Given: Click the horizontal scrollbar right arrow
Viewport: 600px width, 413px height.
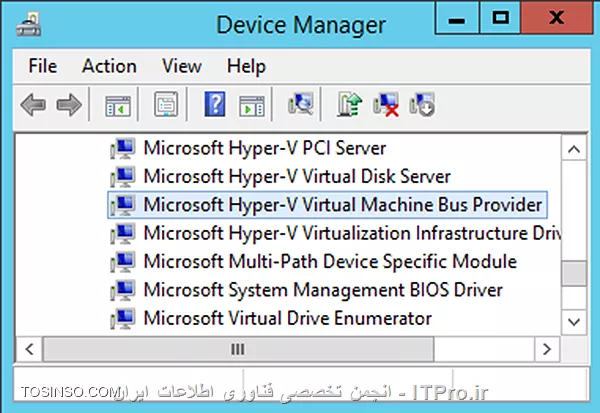Looking at the screenshot, I should tap(547, 349).
